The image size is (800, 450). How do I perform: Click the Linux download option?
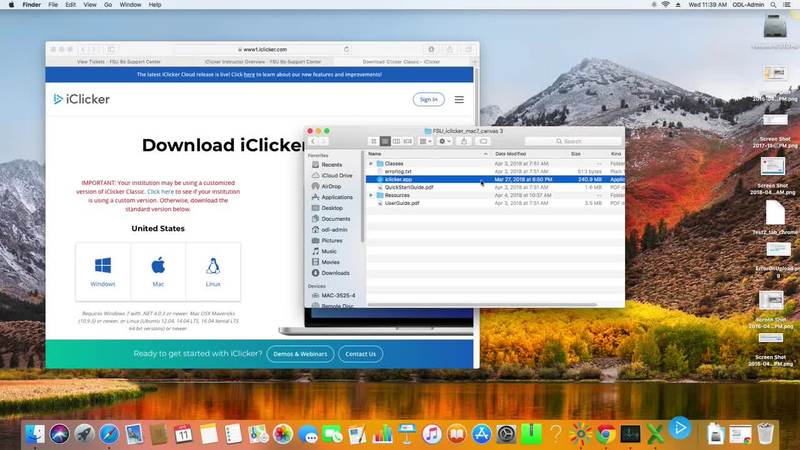(213, 271)
